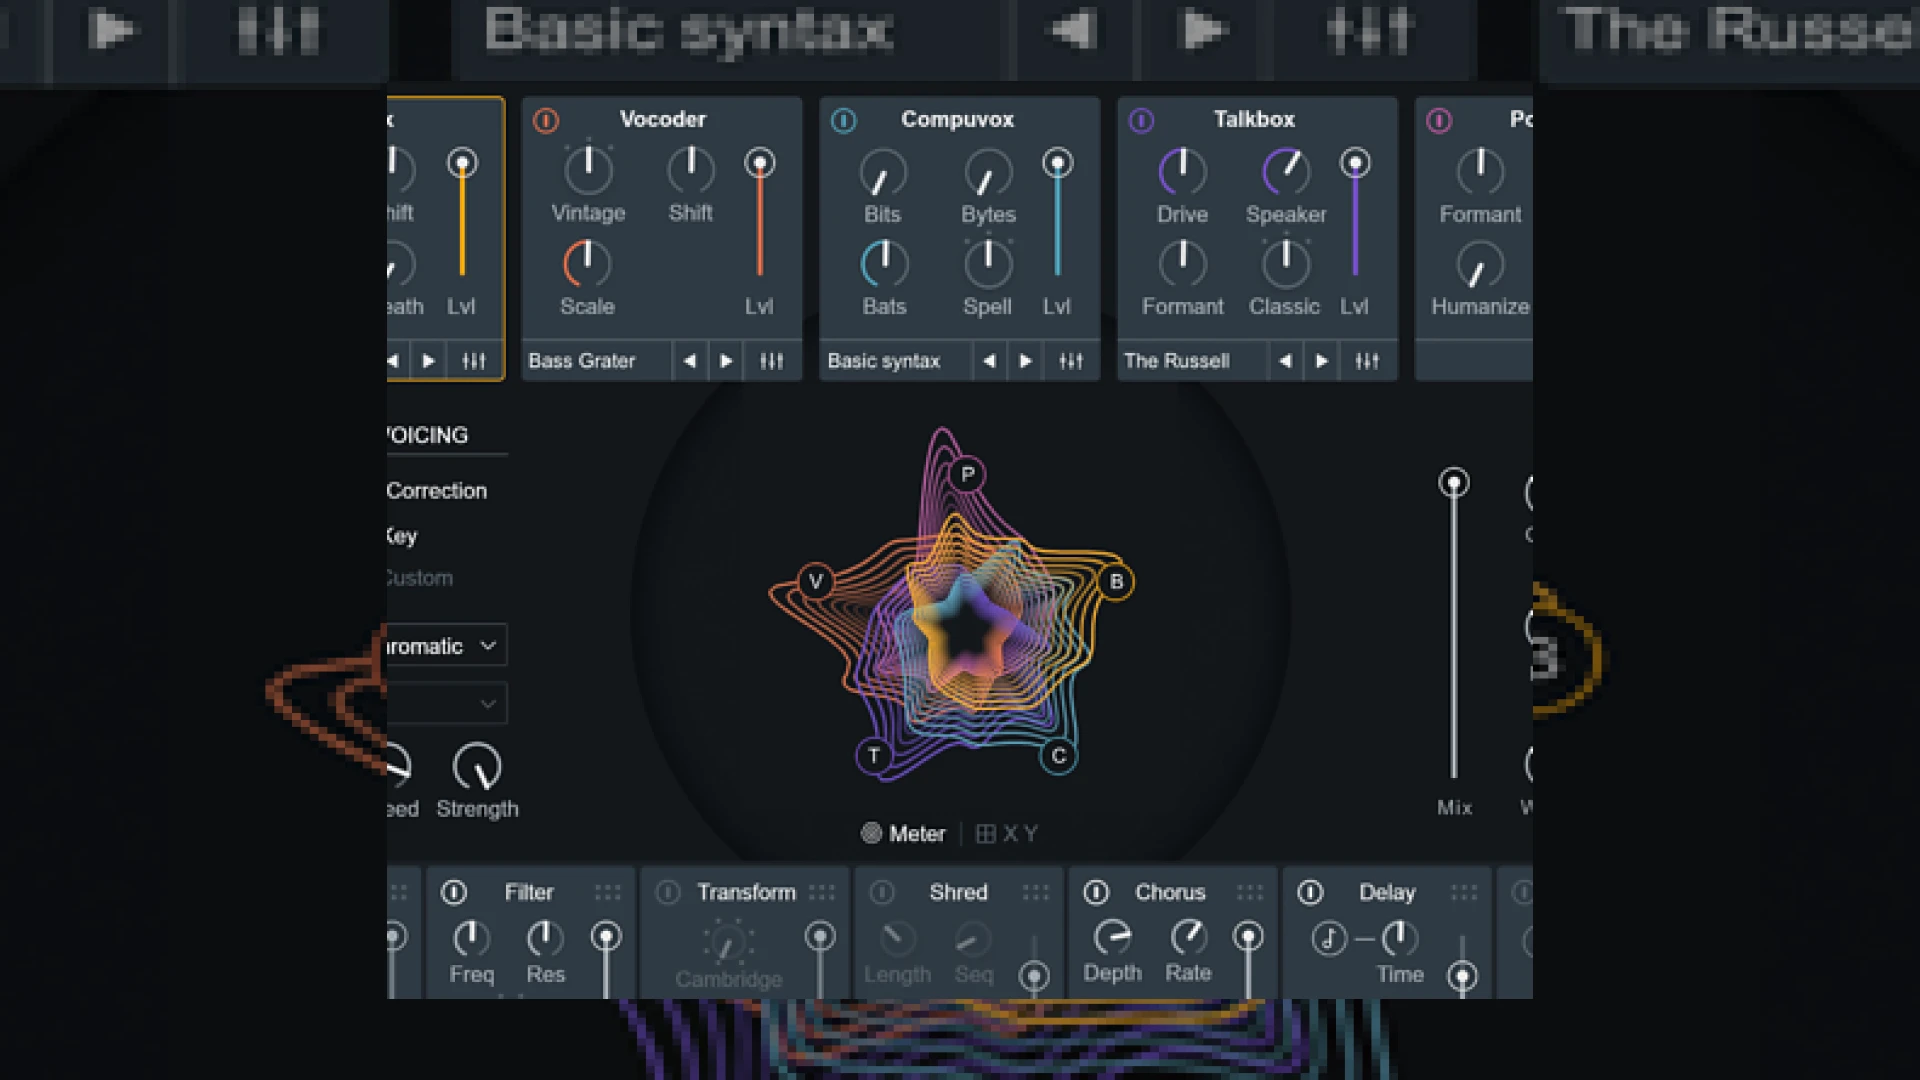The height and width of the screenshot is (1080, 1920).
Task: Click Delay Time knob
Action: tap(1399, 938)
